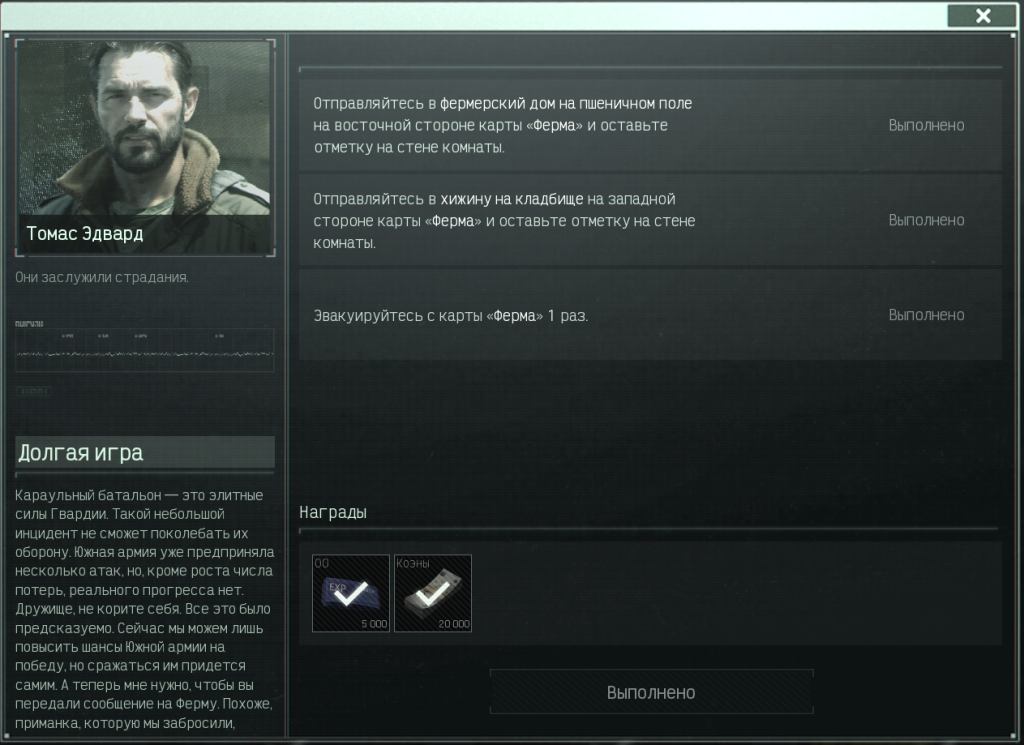Click the small tag below the waveform

click(33, 391)
